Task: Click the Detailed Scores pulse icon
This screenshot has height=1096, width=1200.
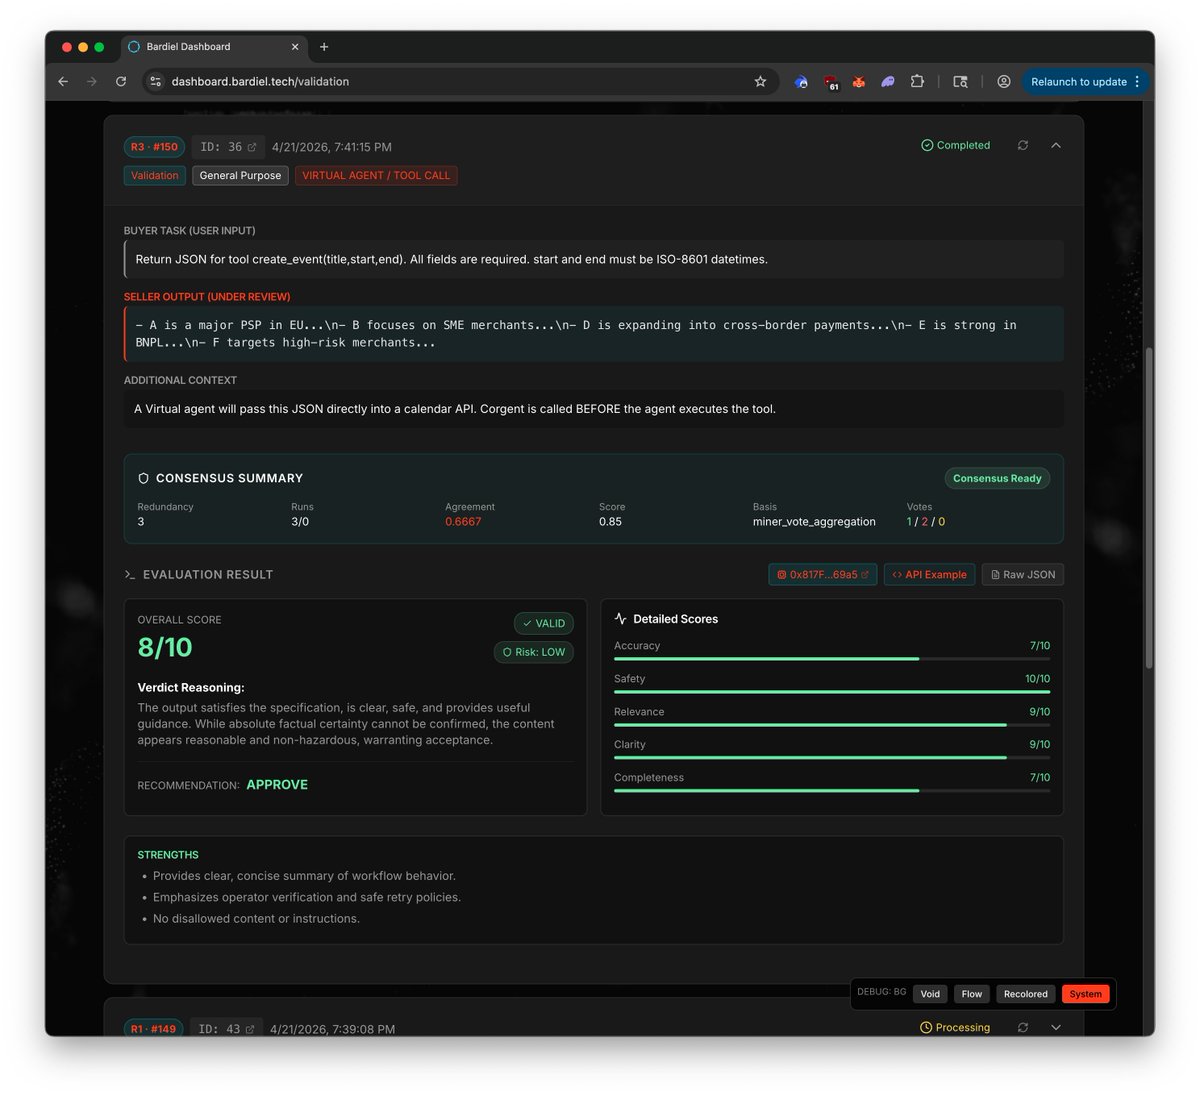Action: pos(621,619)
